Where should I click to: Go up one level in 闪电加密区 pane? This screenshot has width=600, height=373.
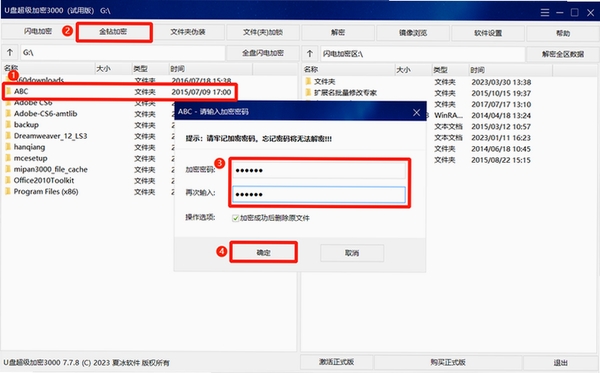point(310,54)
